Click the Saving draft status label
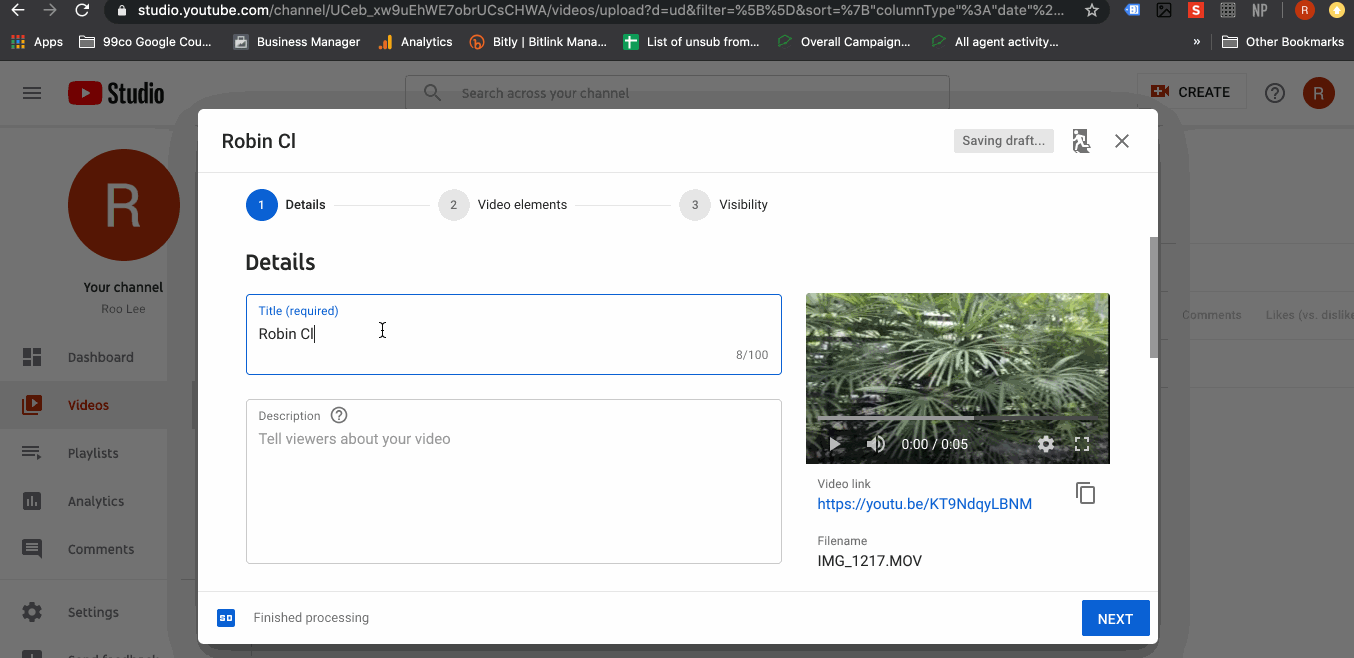The height and width of the screenshot is (658, 1354). [1003, 141]
